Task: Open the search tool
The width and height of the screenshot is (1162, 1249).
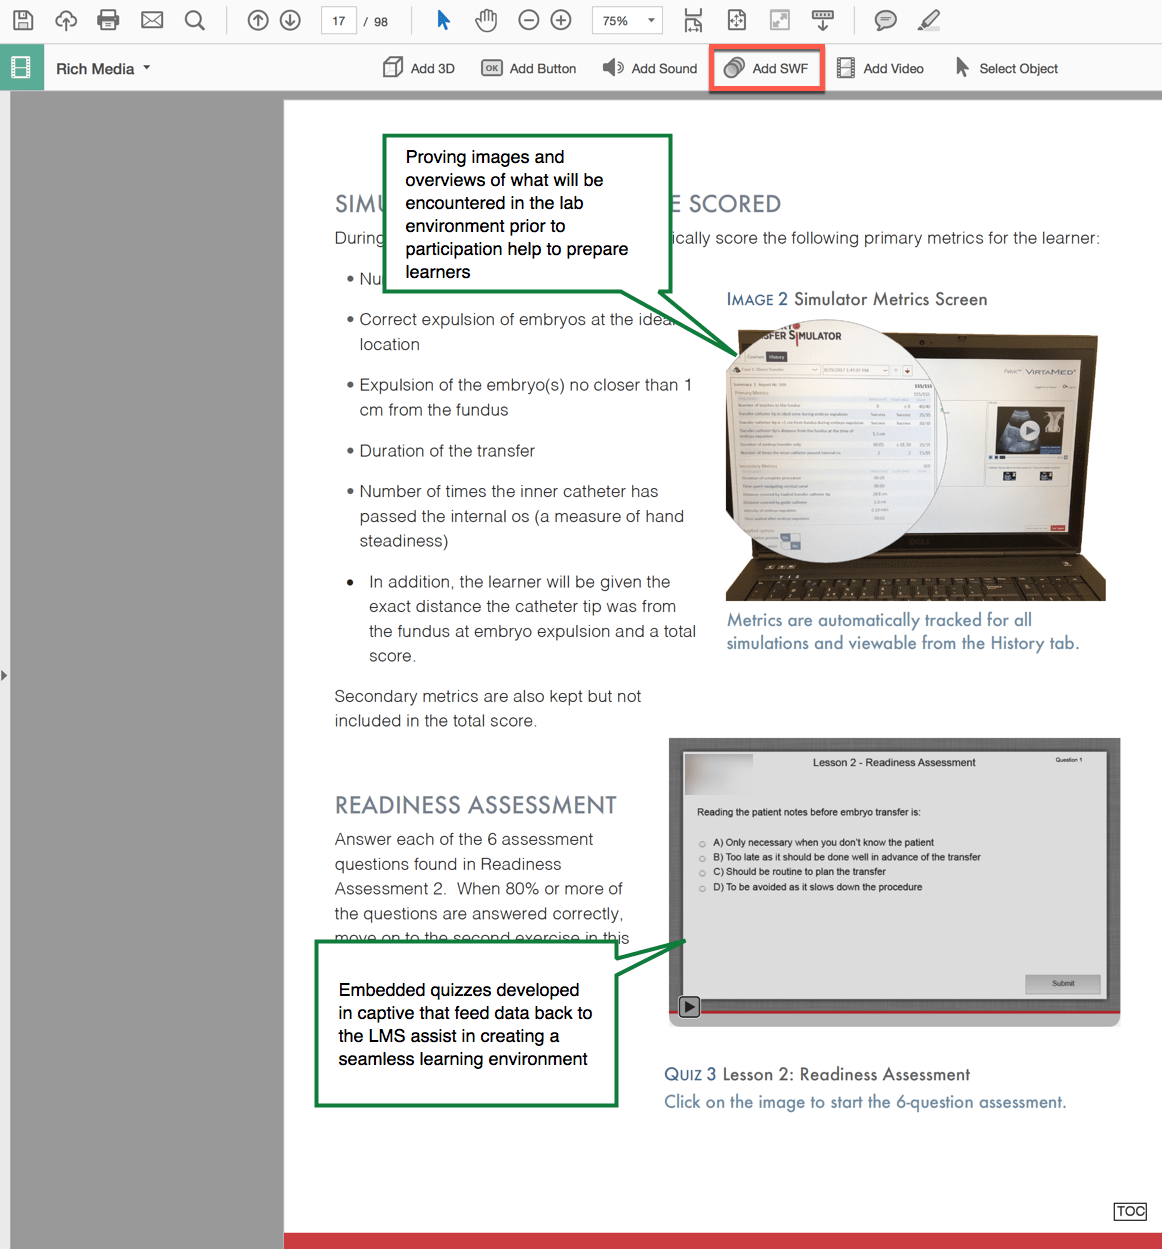Action: [193, 20]
